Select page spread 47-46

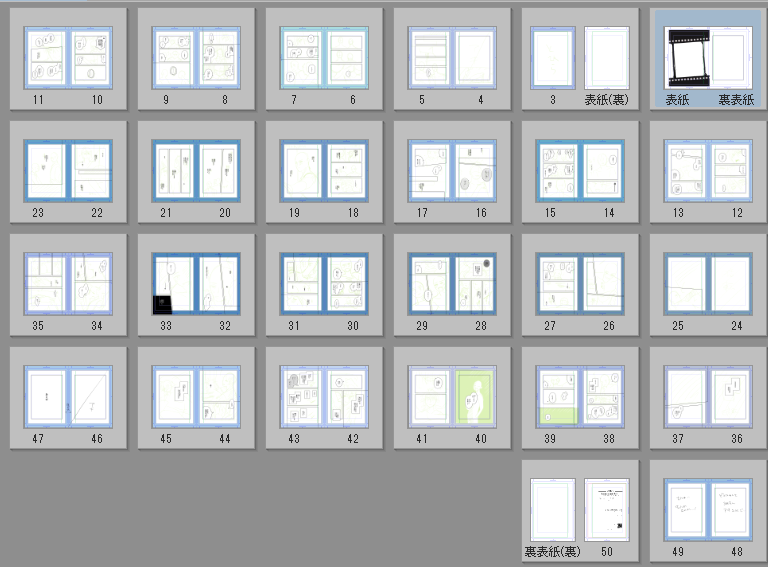click(68, 397)
